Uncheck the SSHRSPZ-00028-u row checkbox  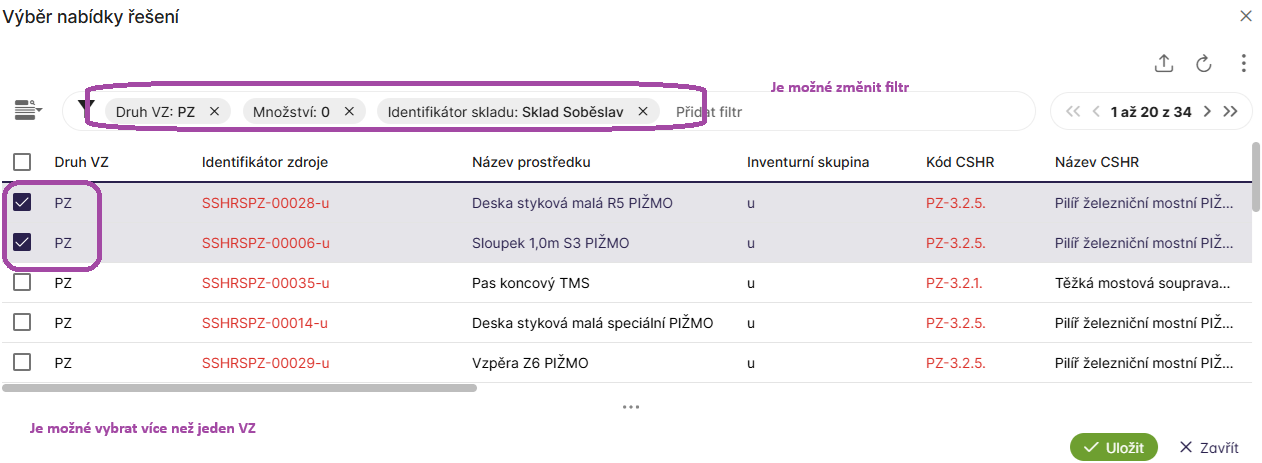(22, 203)
